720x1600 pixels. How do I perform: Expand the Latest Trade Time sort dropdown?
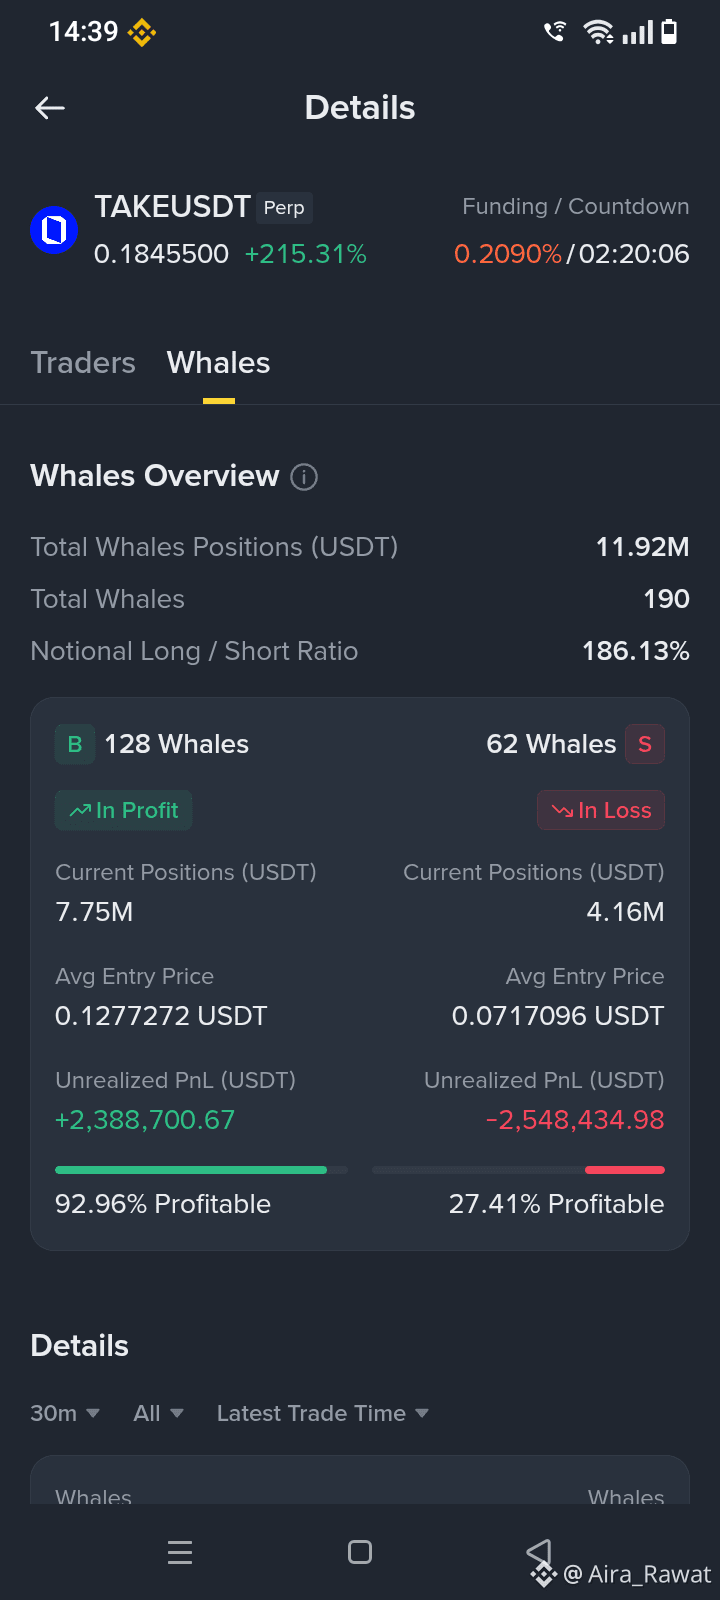323,1413
